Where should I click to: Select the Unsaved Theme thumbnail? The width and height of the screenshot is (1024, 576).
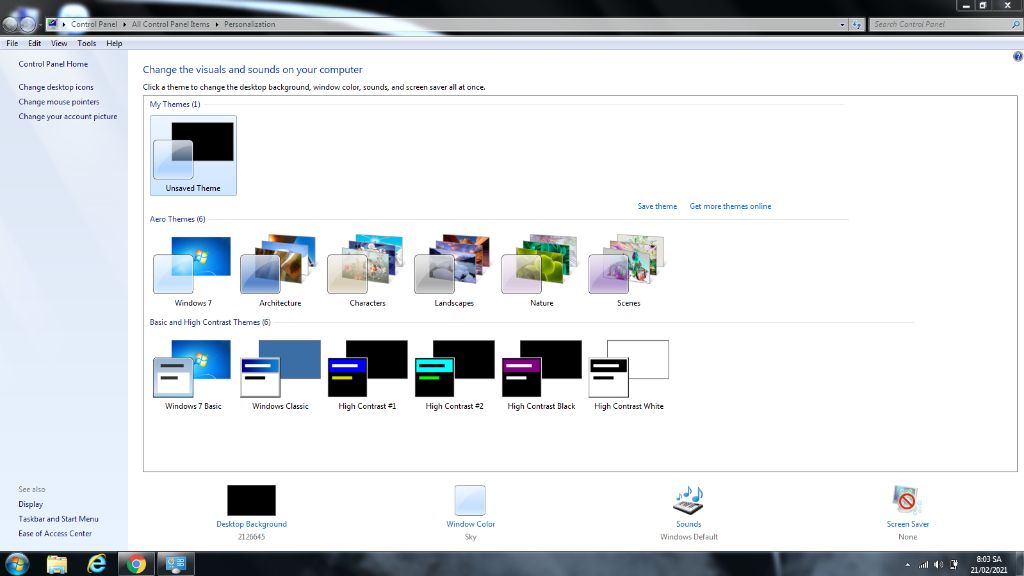click(x=193, y=155)
